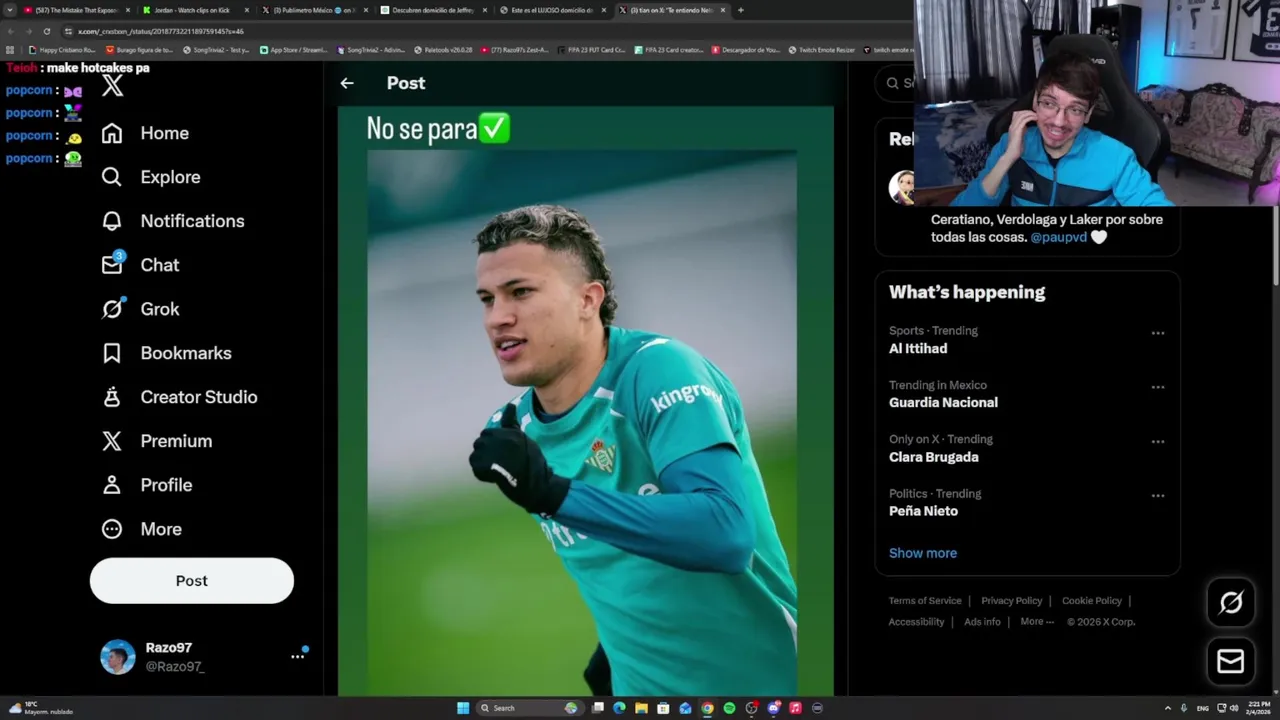The height and width of the screenshot is (720, 1280).
Task: Open Ads info footer link
Action: point(982,622)
